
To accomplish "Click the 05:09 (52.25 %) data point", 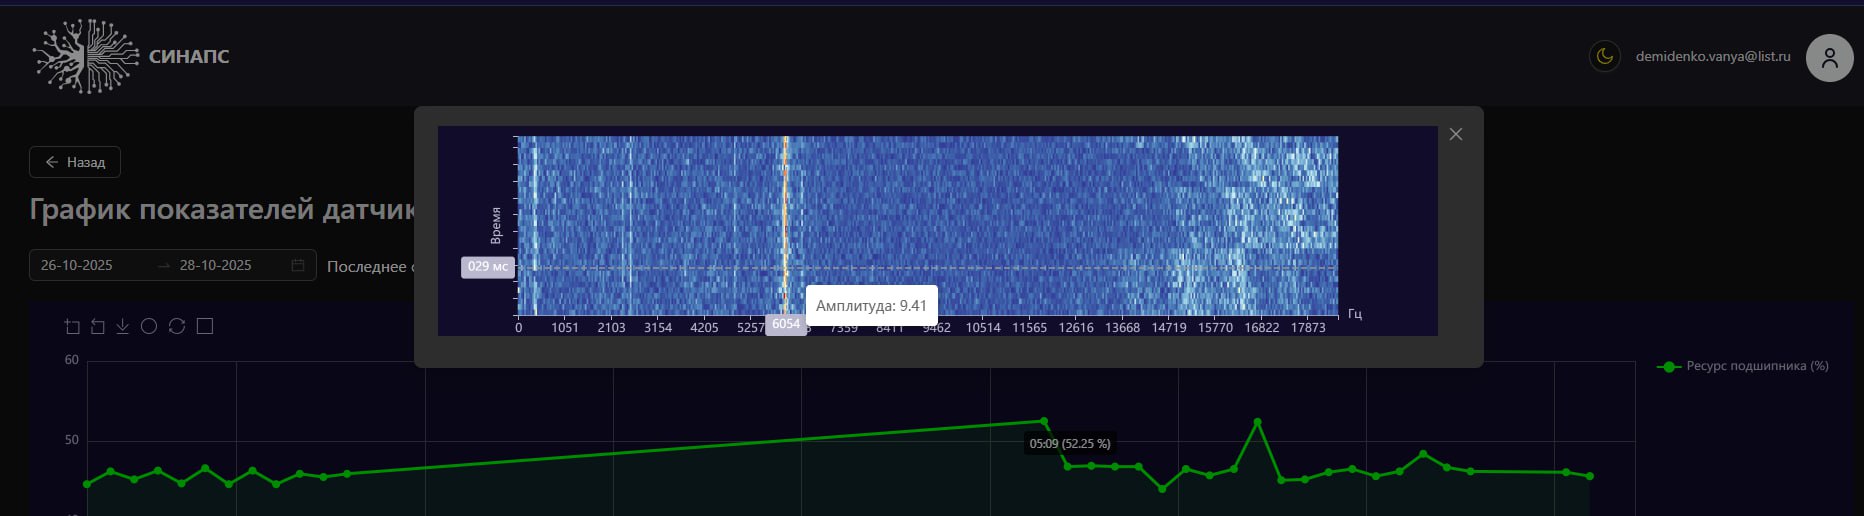I will coord(1044,421).
